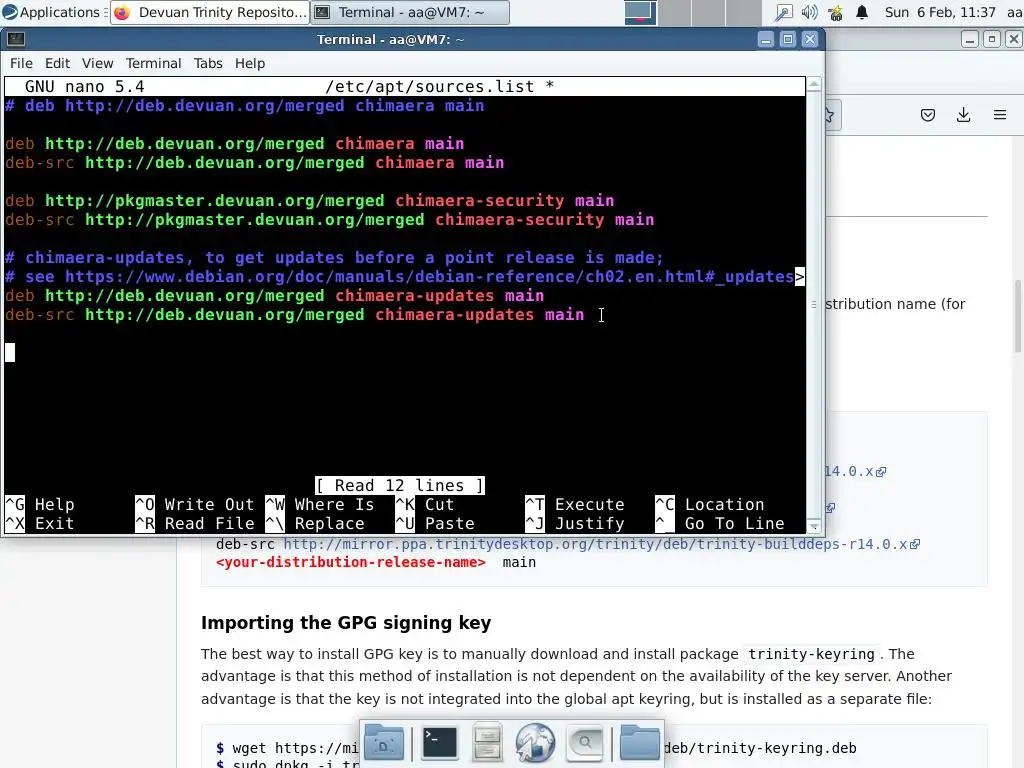This screenshot has width=1024, height=768.
Task: Click terminal scrollbar down arrow
Action: click(x=814, y=526)
